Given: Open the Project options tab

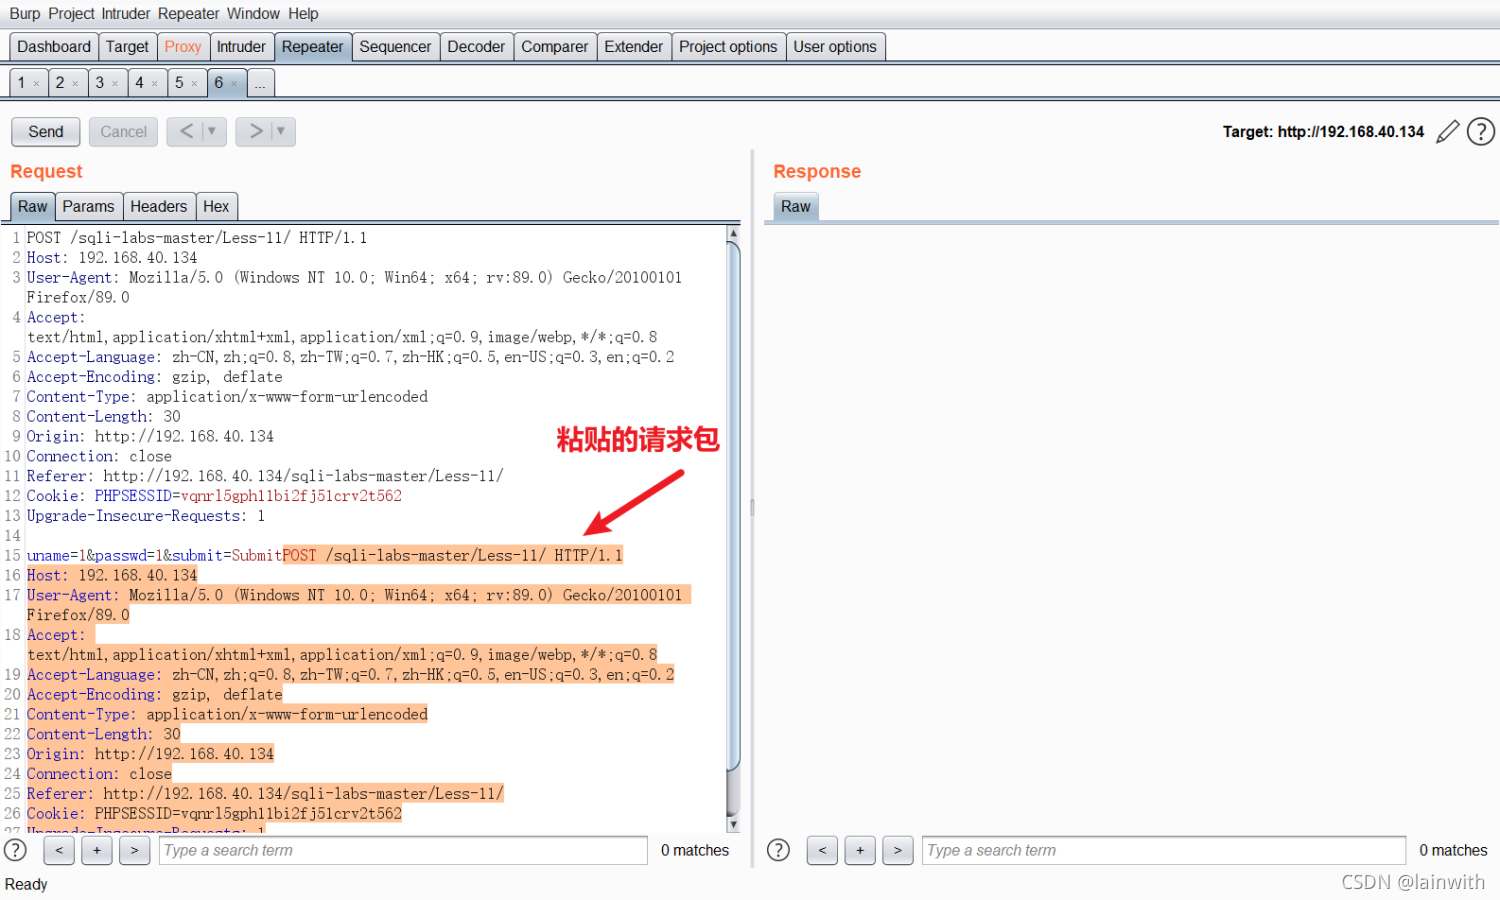Looking at the screenshot, I should pyautogui.click(x=728, y=47).
